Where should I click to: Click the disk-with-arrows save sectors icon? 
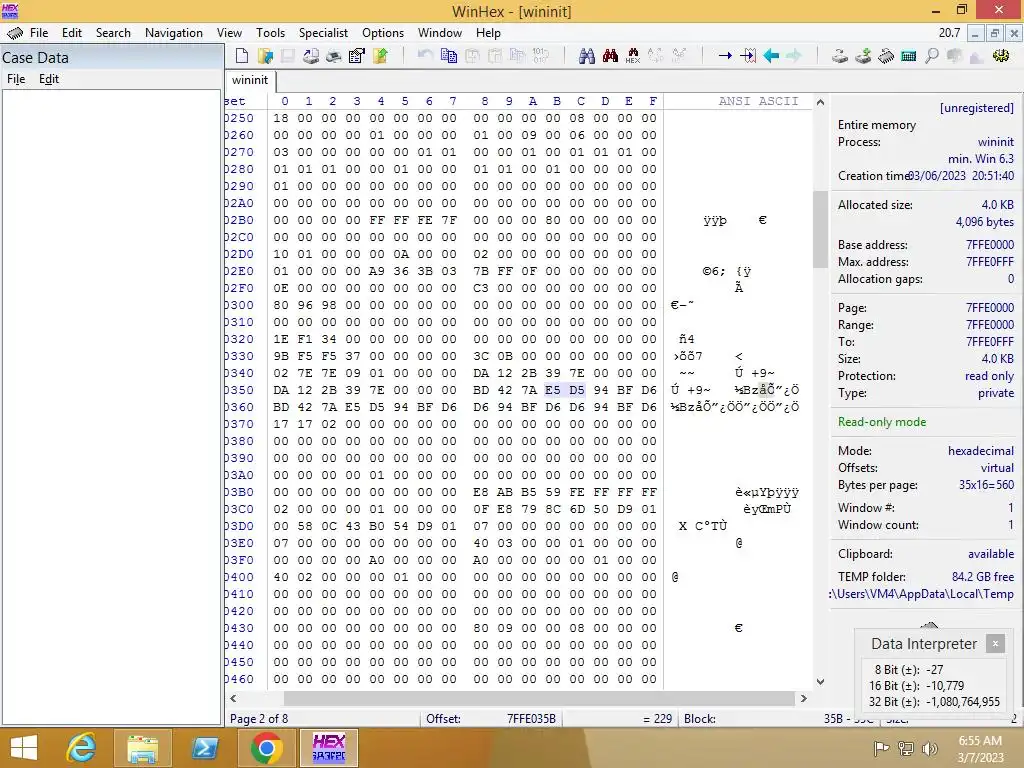pos(311,56)
